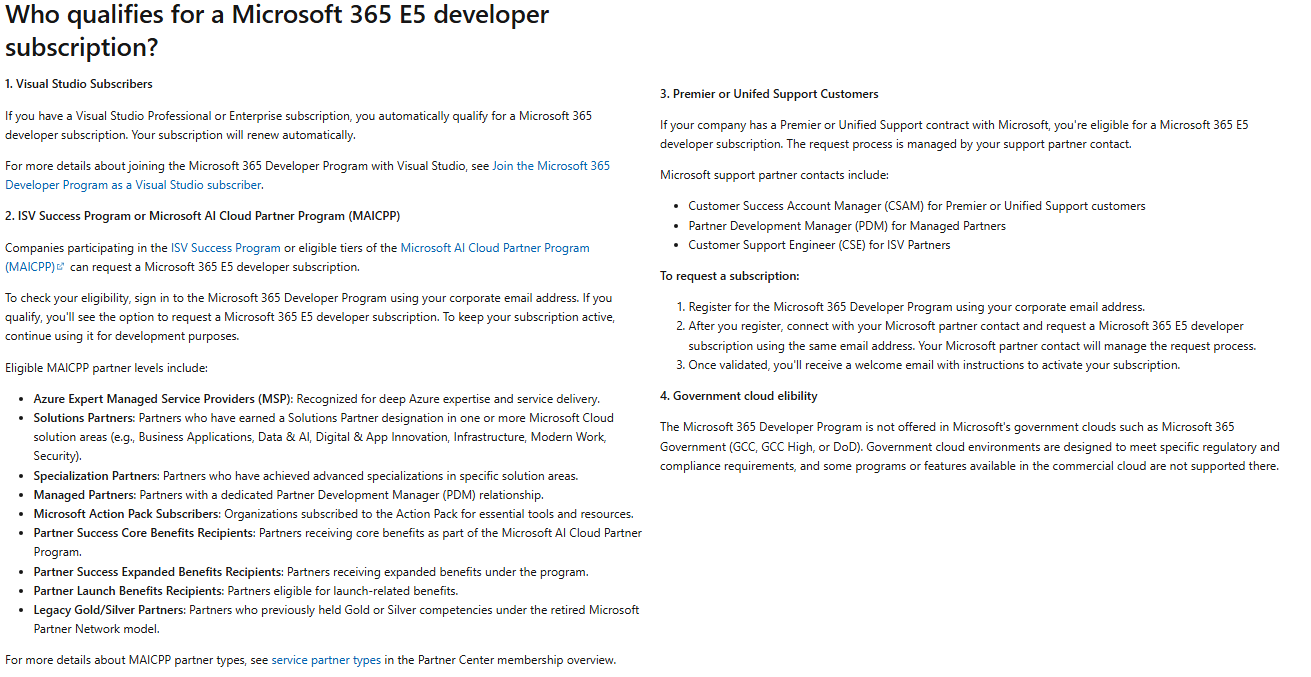This screenshot has height=677, width=1311.
Task: Click the paragraph starting 'If your company has a Premier or Unified Support contract'
Action: 954,134
